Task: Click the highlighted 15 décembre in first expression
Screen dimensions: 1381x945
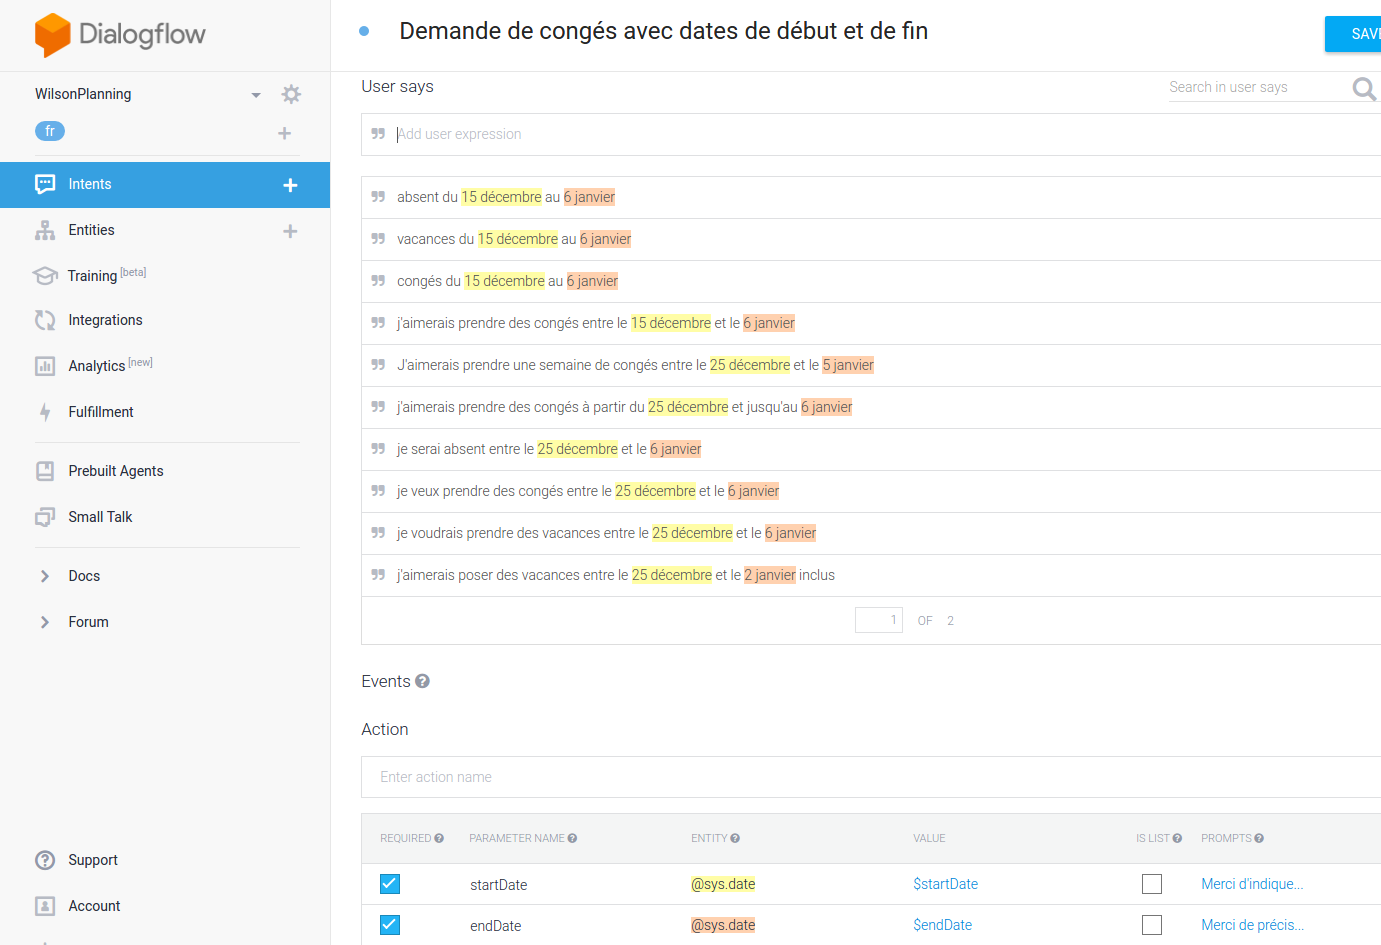Action: pos(501,197)
